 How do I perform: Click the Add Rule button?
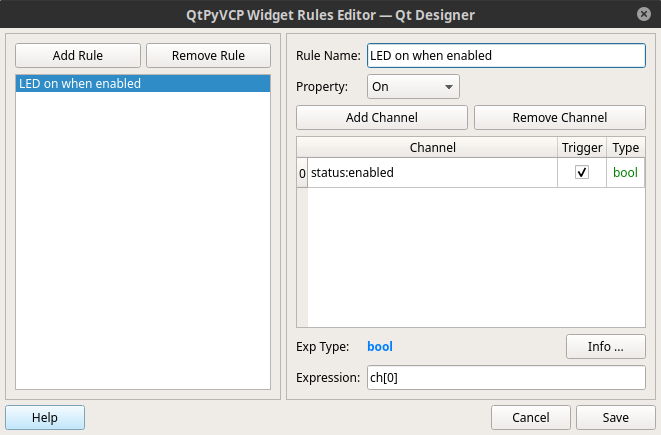tap(78, 55)
